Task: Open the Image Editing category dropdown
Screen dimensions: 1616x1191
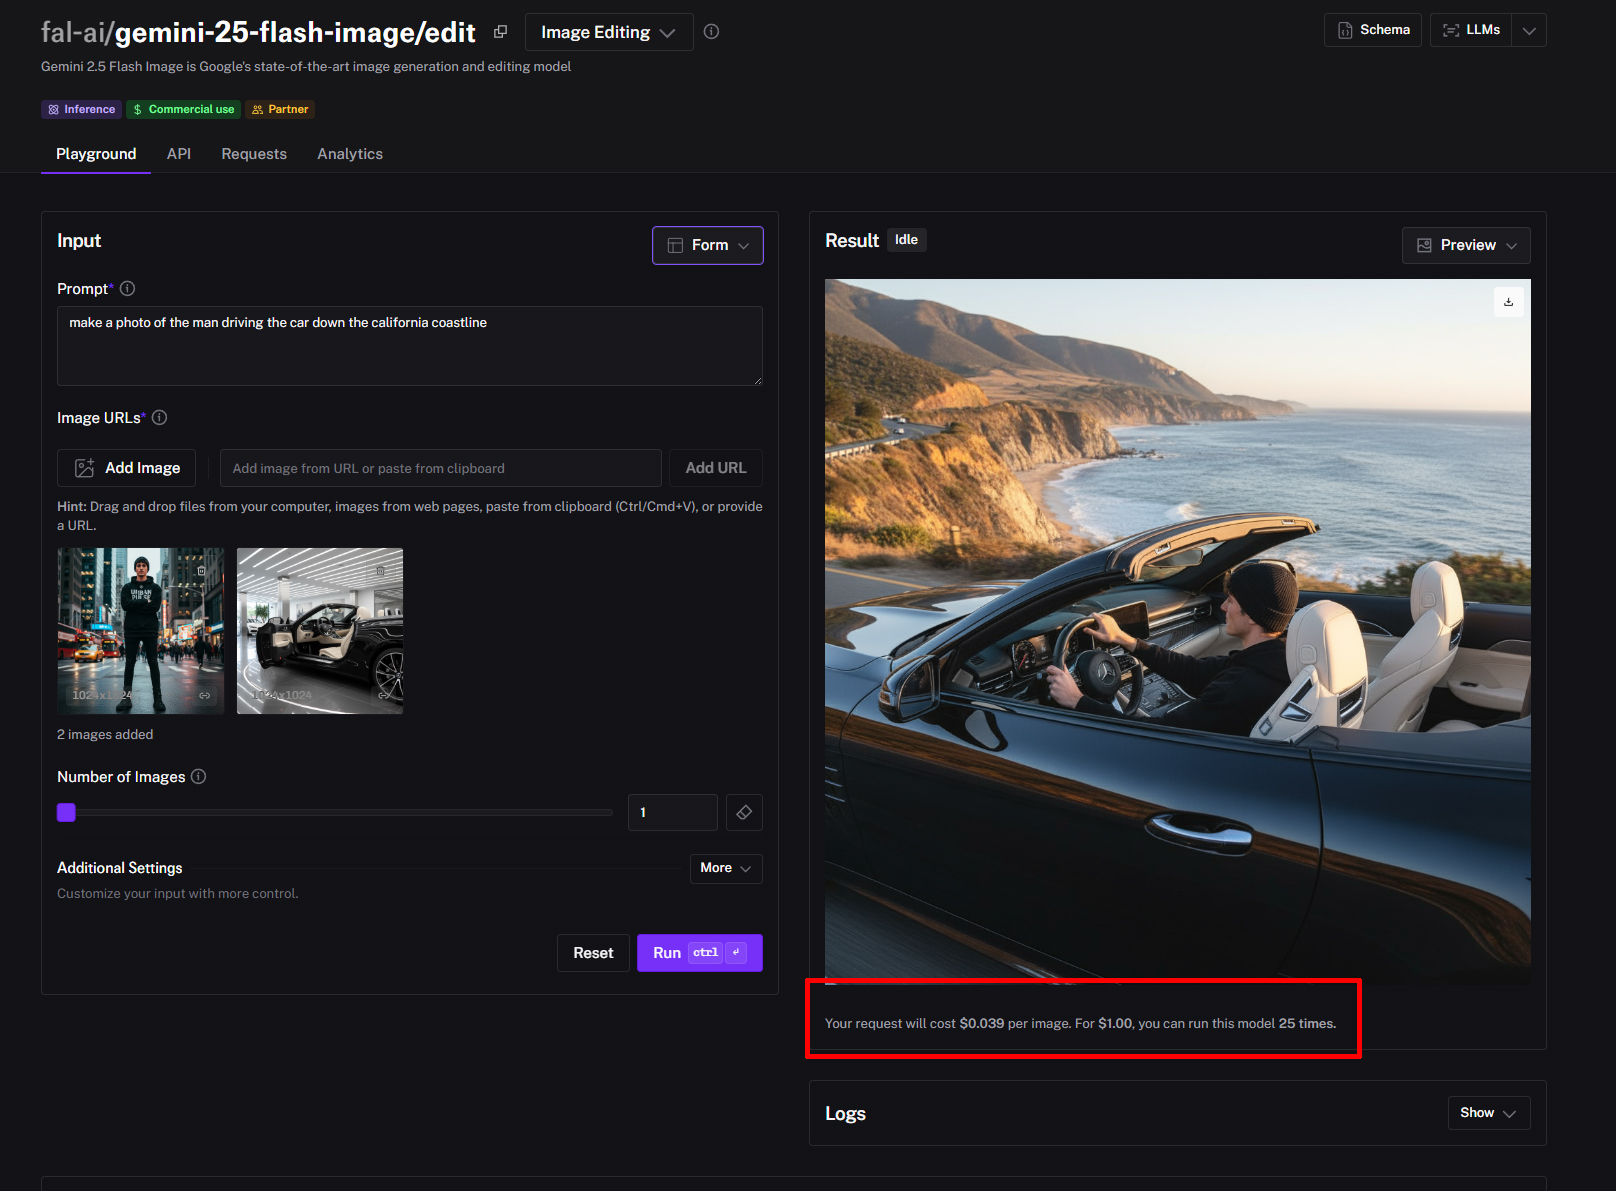Action: coord(608,33)
